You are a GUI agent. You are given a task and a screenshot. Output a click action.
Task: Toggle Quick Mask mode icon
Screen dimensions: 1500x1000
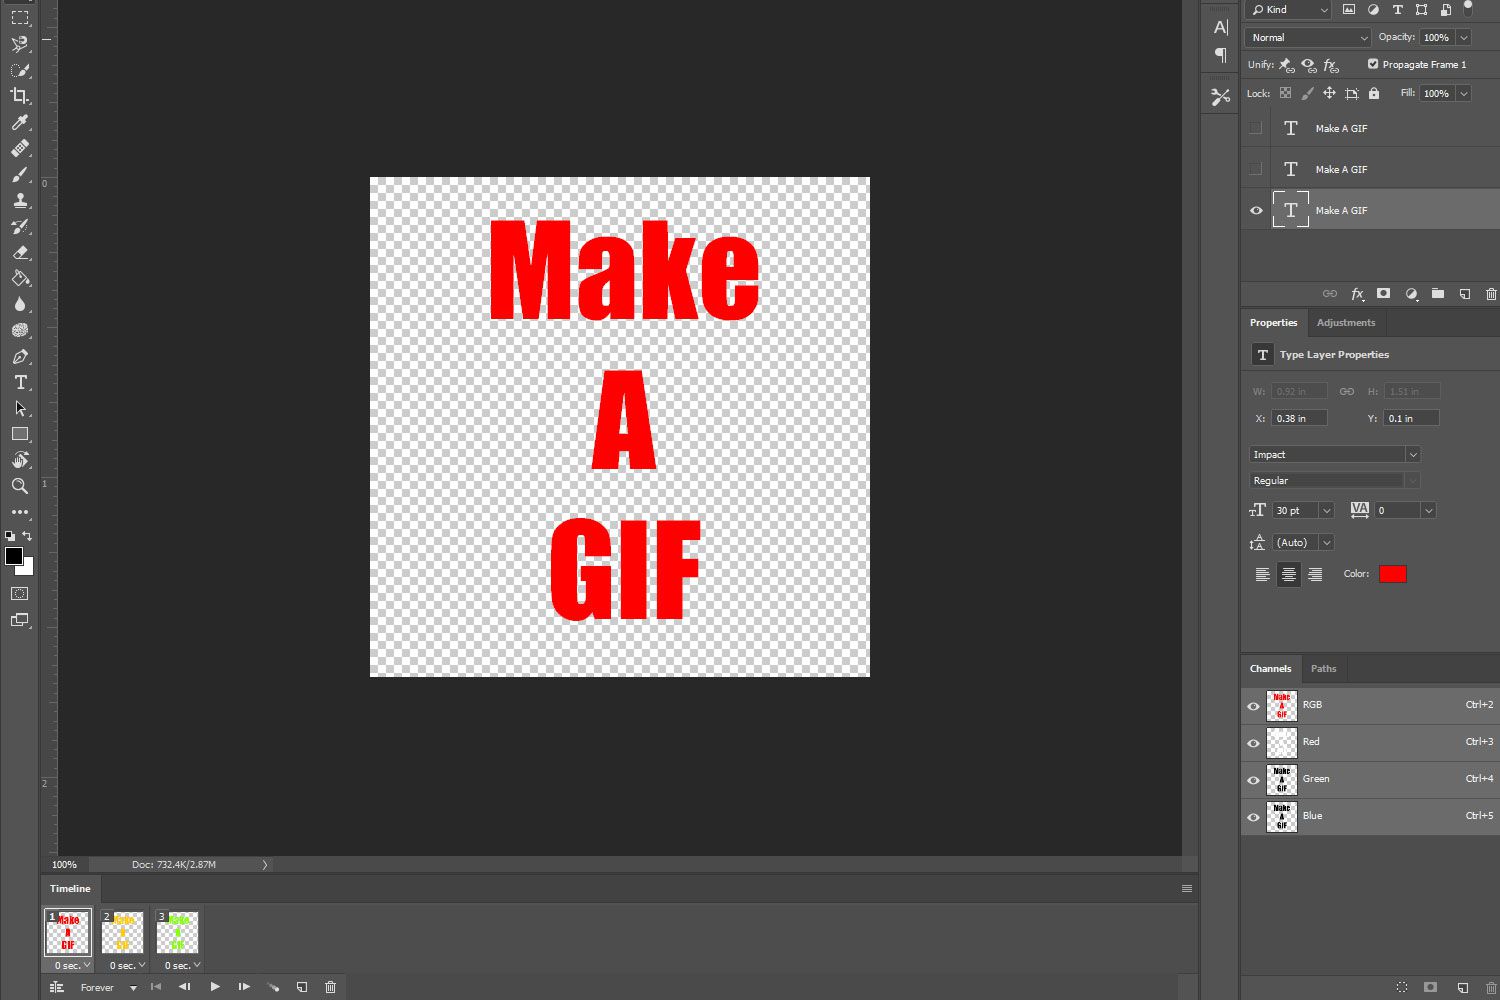(x=20, y=593)
